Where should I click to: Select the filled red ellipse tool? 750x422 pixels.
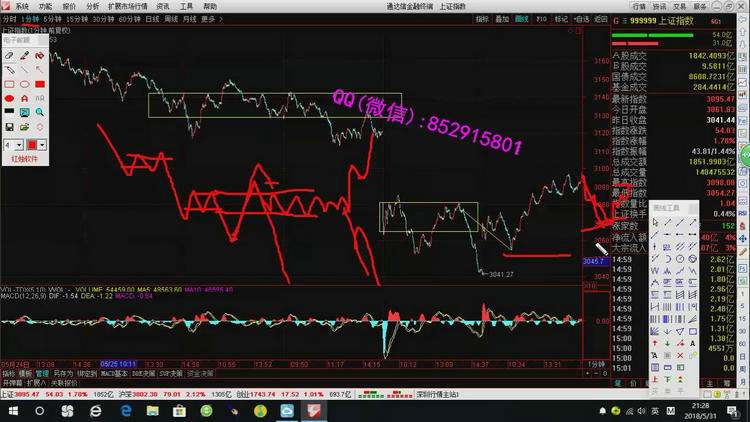pos(10,99)
